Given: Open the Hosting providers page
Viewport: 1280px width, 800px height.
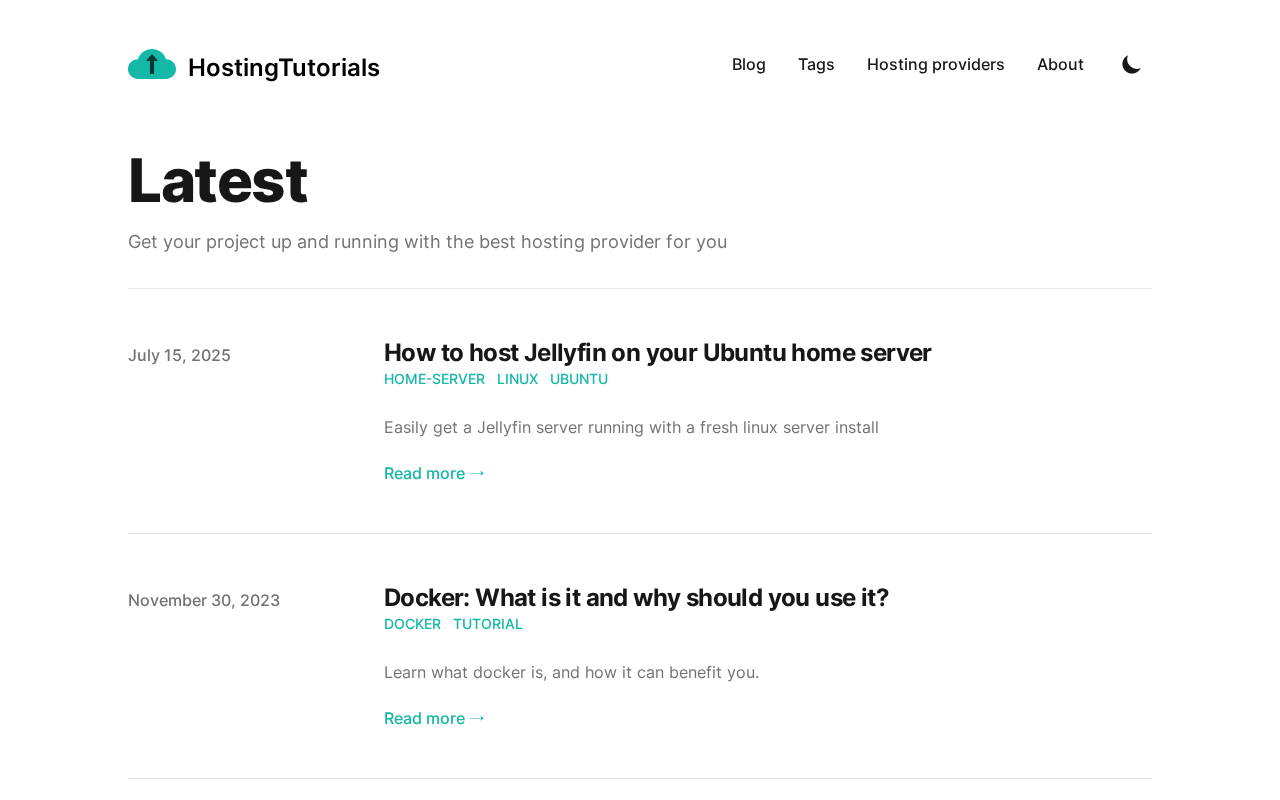Looking at the screenshot, I should click(935, 65).
